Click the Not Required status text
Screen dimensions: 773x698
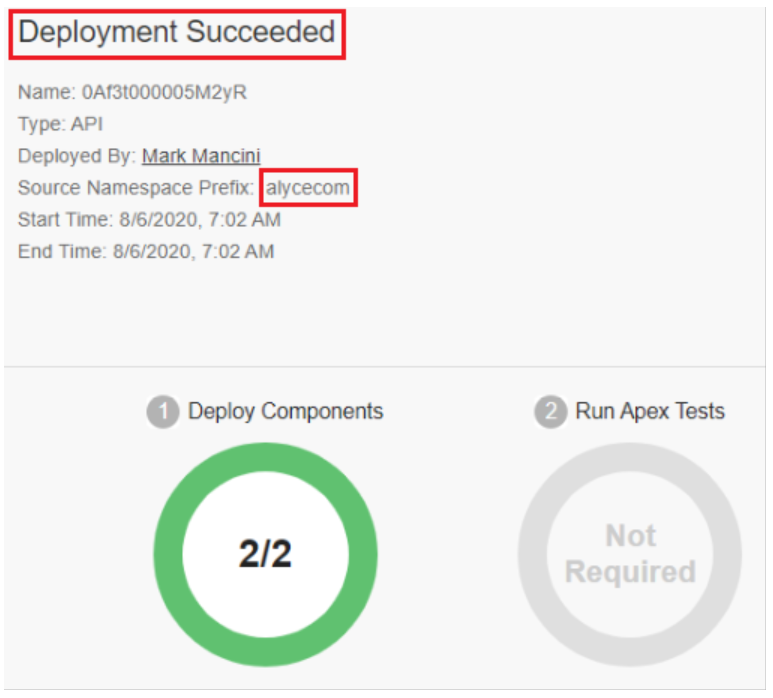(630, 554)
